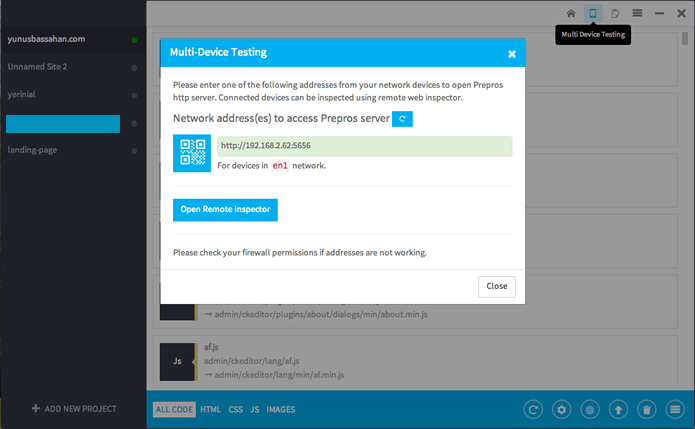The image size is (695, 429).
Task: Click Open Remote Inspector button
Action: (225, 210)
